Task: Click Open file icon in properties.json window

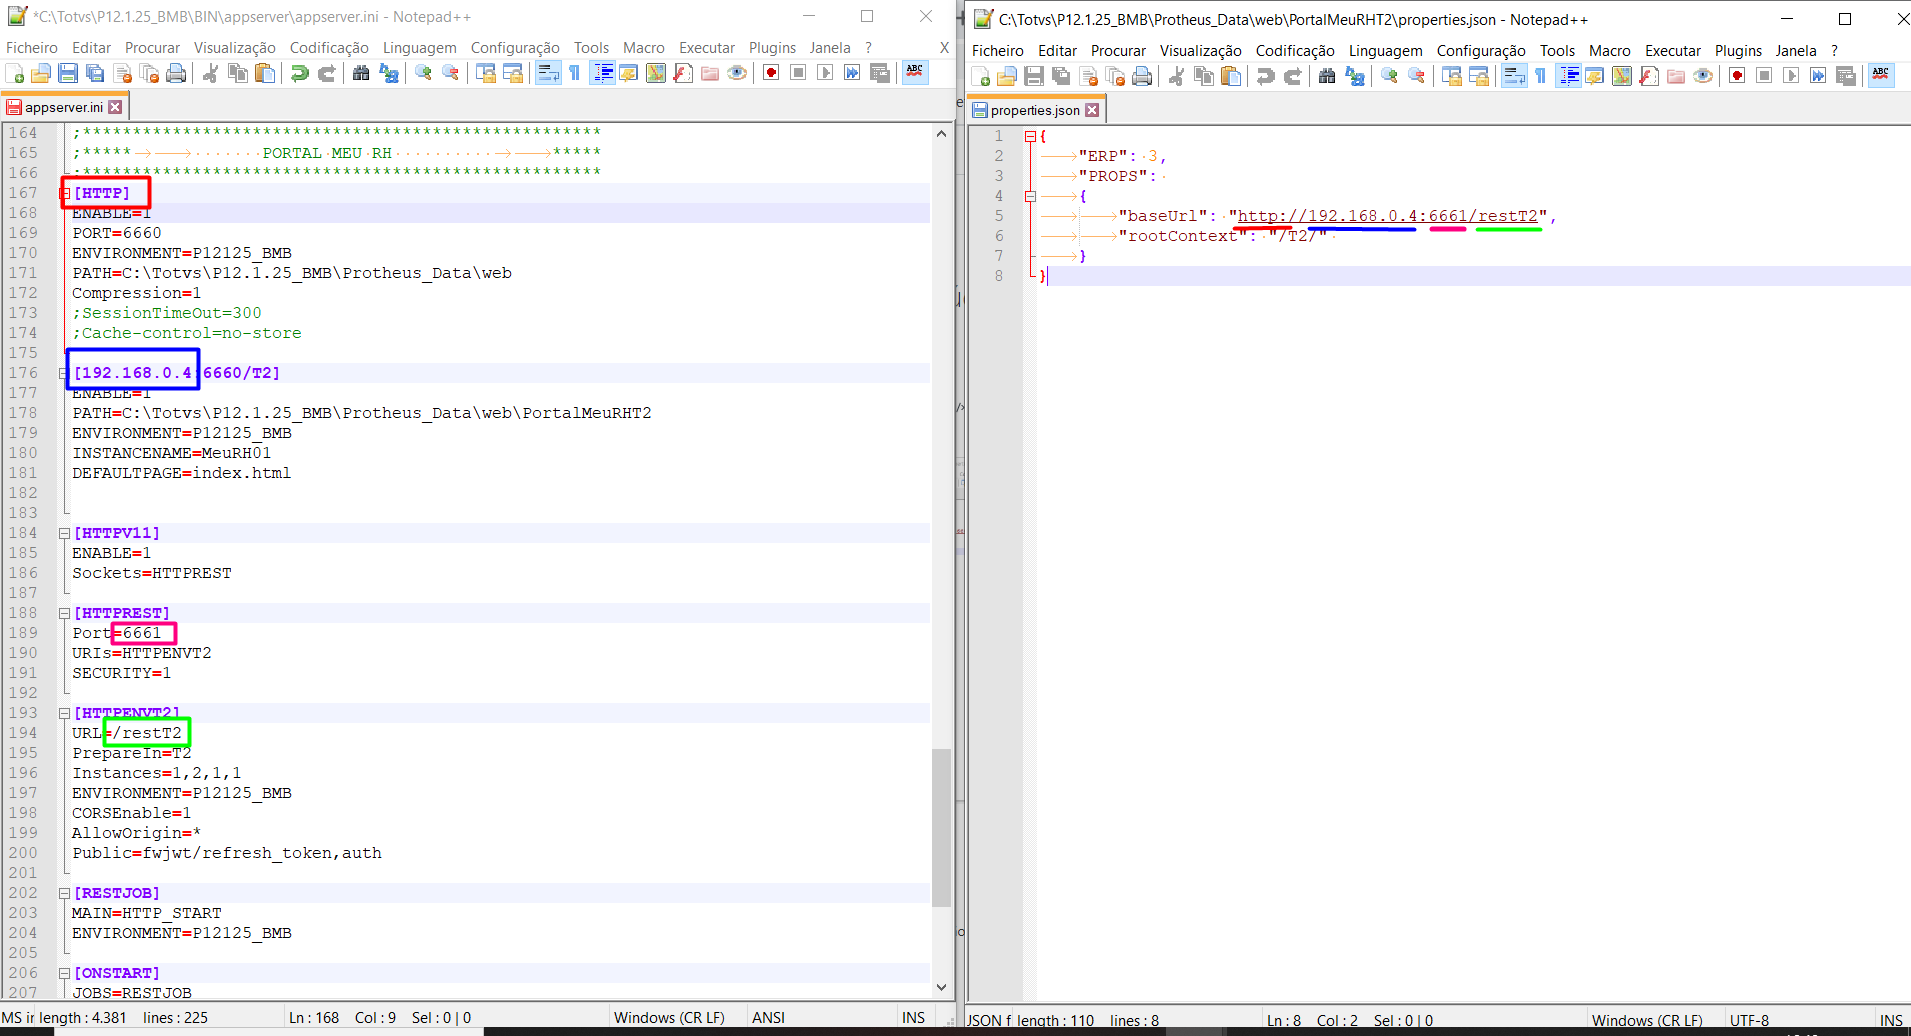Action: pos(1007,76)
